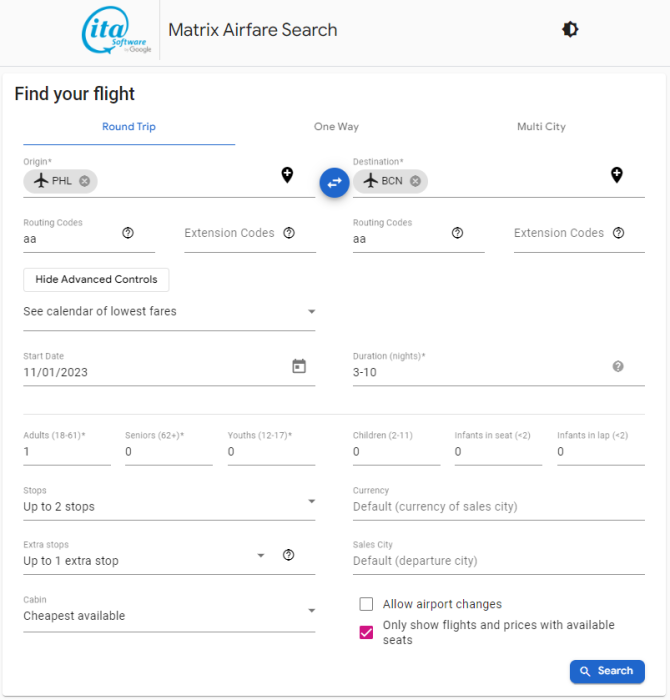Open nearby airports for Origin field
Viewport: 670px width, 700px height.
(x=287, y=175)
